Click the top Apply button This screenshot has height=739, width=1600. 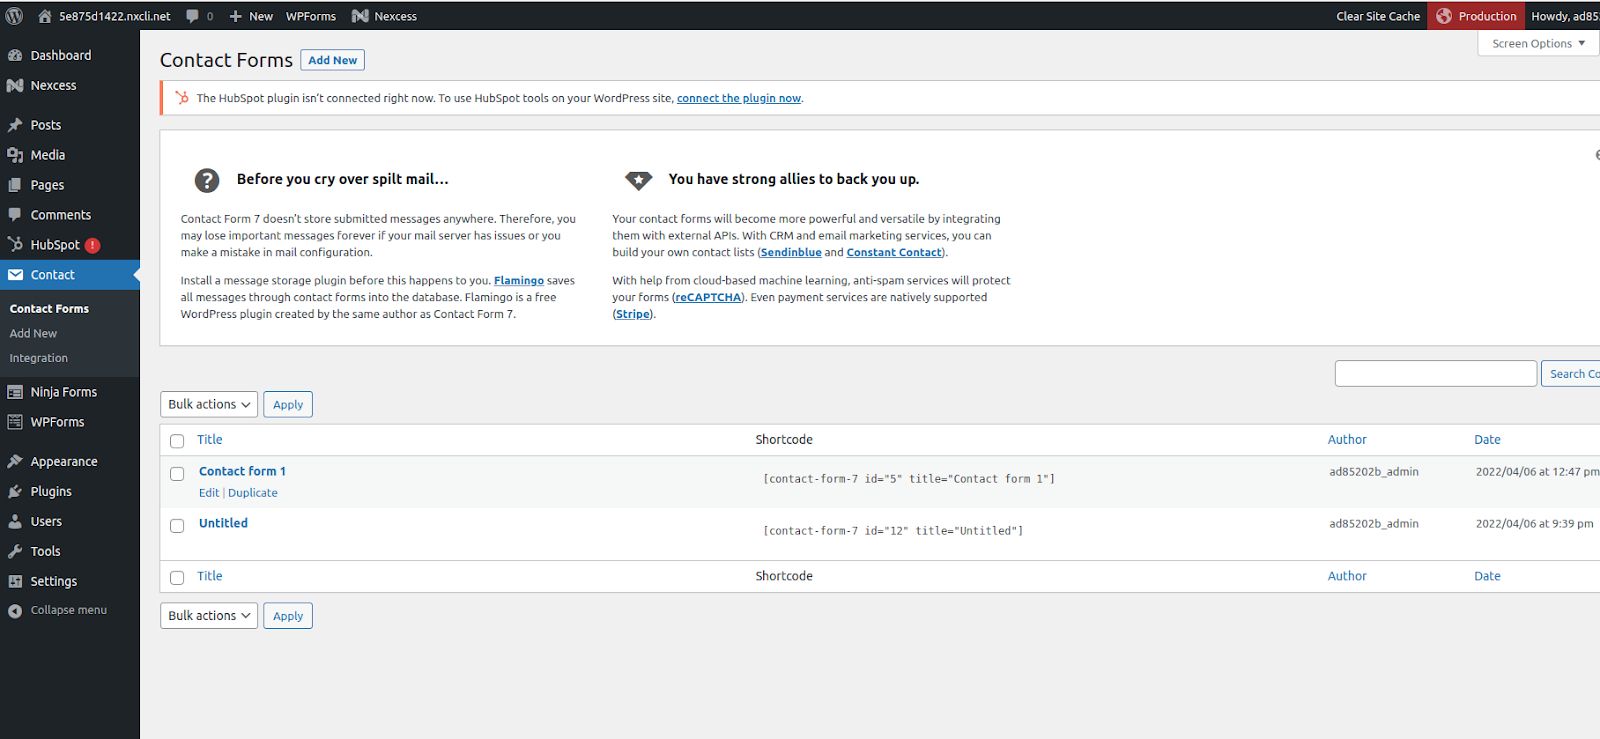(x=288, y=404)
